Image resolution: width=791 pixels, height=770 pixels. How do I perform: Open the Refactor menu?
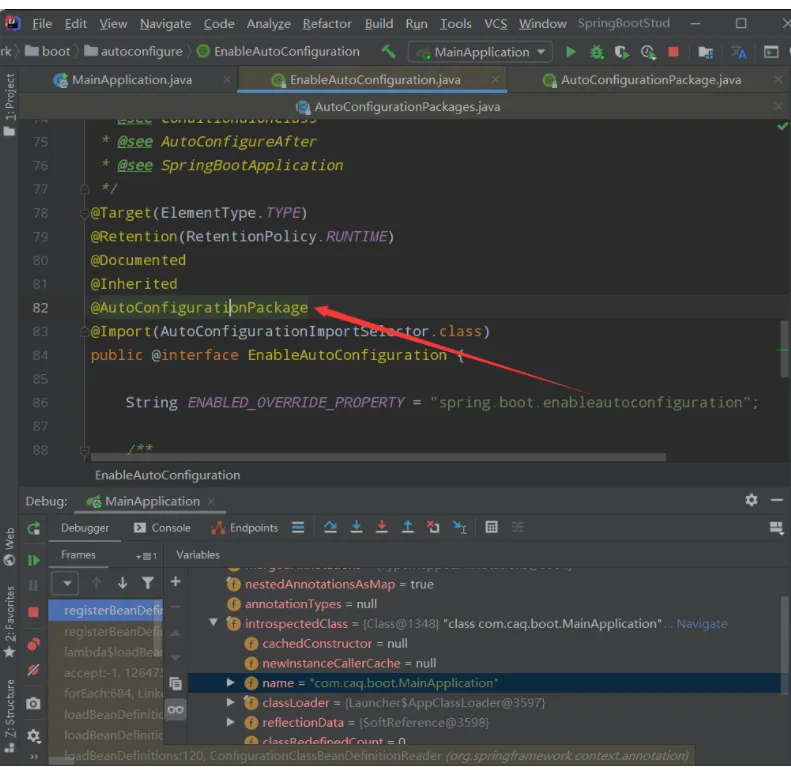click(326, 23)
